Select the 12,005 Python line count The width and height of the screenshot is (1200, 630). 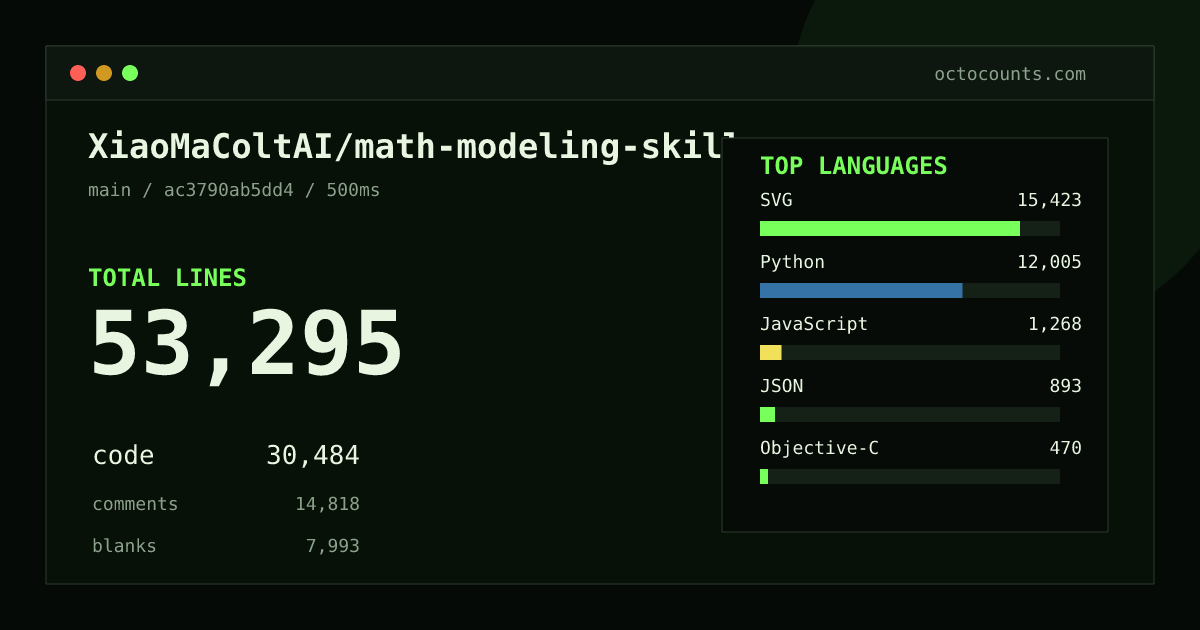pos(1049,262)
